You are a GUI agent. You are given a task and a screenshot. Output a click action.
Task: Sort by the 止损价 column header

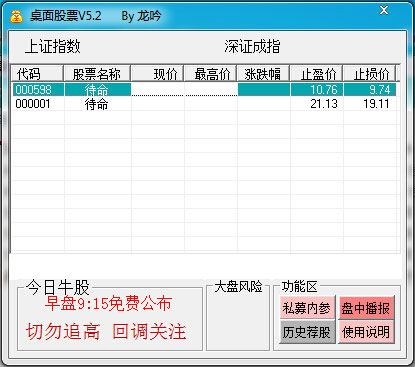click(x=369, y=74)
